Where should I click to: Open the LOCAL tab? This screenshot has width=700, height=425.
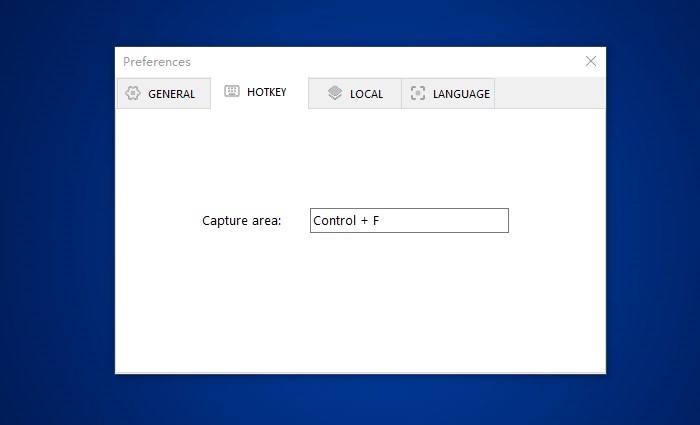coord(366,94)
